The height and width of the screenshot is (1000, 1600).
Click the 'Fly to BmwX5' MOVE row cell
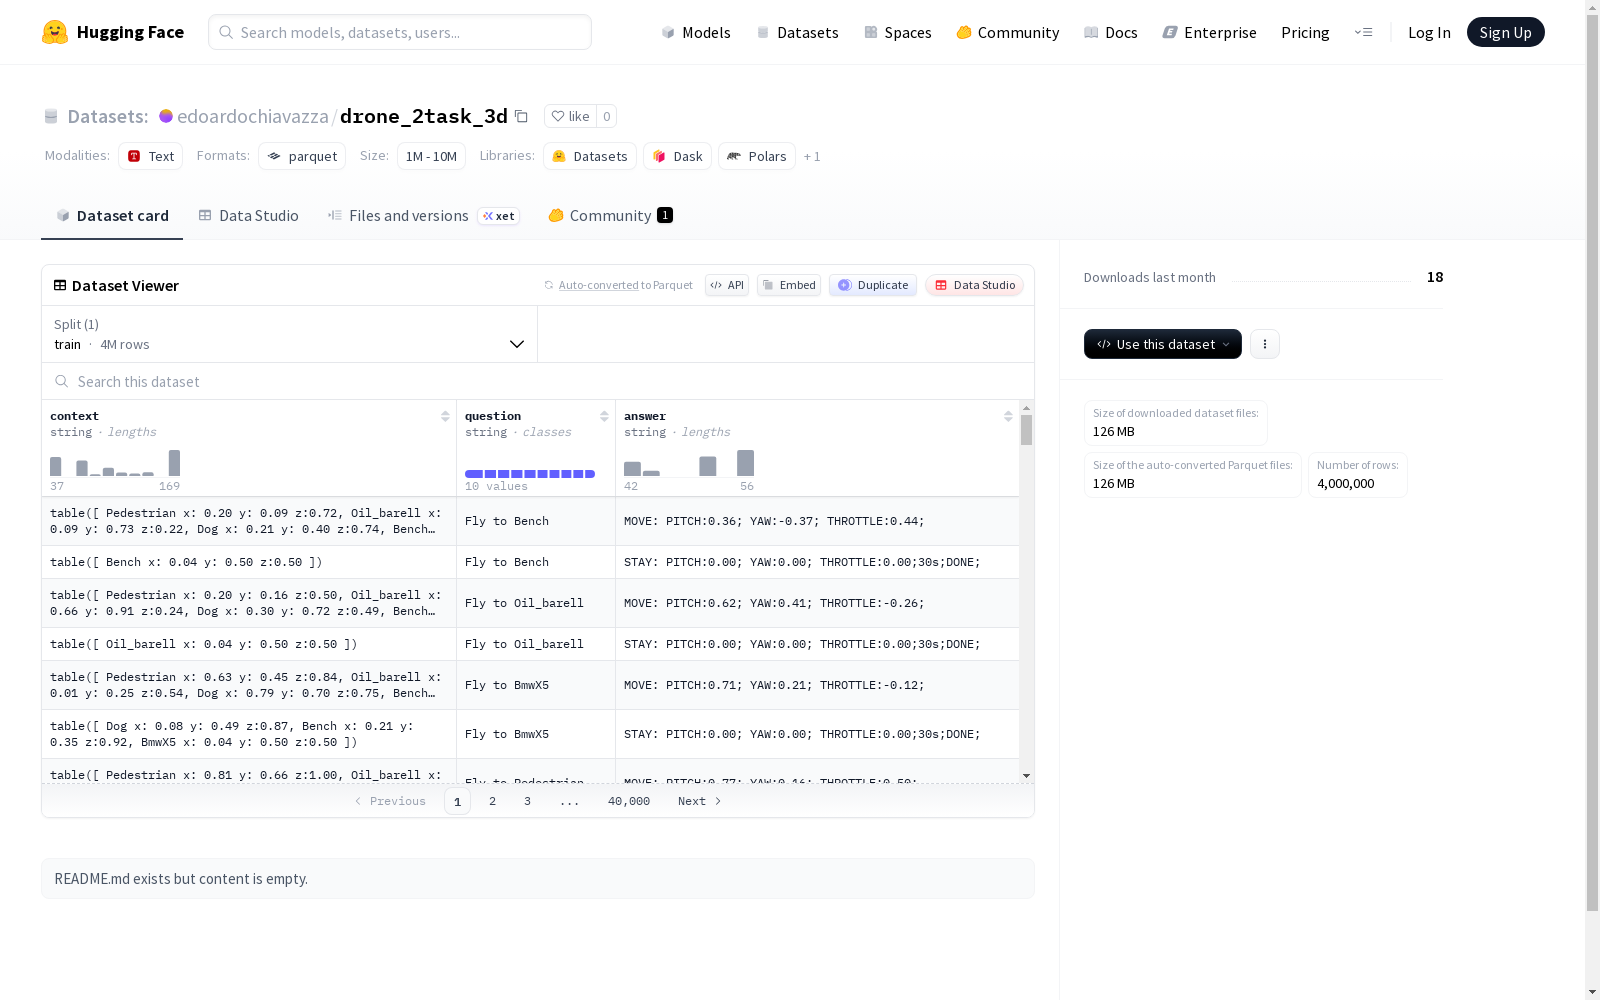point(536,685)
